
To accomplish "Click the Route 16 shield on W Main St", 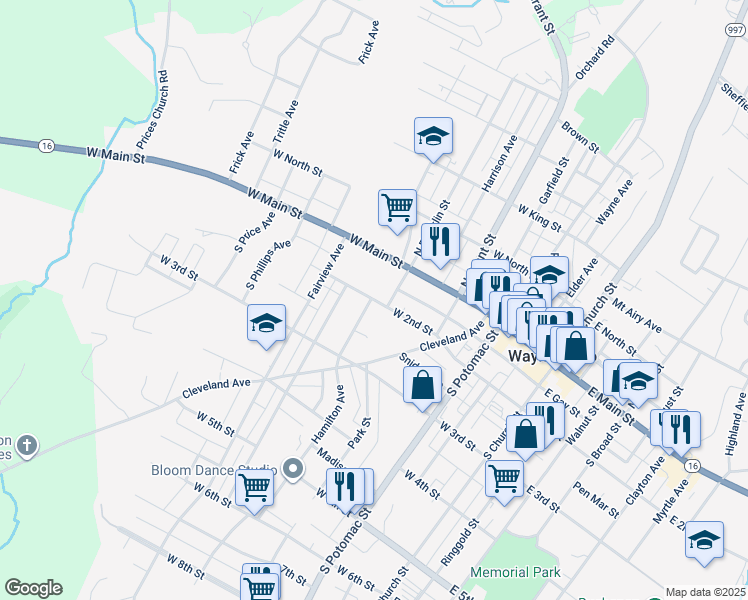I will 46,146.
